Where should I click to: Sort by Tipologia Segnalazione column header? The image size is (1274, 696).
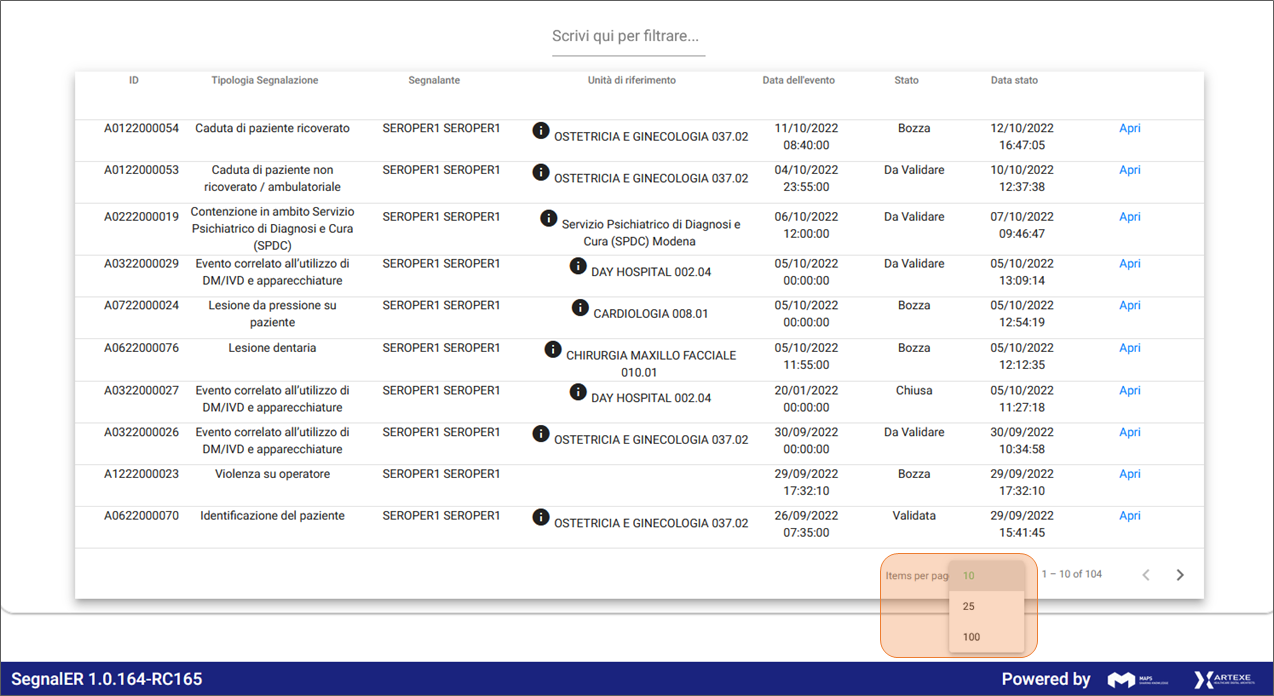tap(265, 80)
